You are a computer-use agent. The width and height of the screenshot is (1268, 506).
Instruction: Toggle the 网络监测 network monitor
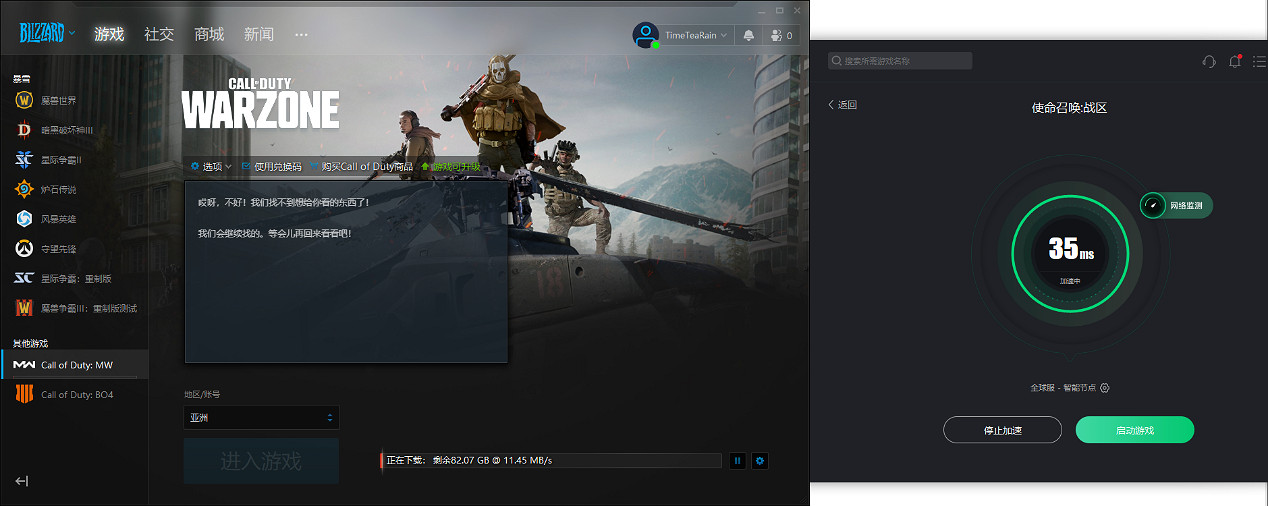tap(1177, 206)
